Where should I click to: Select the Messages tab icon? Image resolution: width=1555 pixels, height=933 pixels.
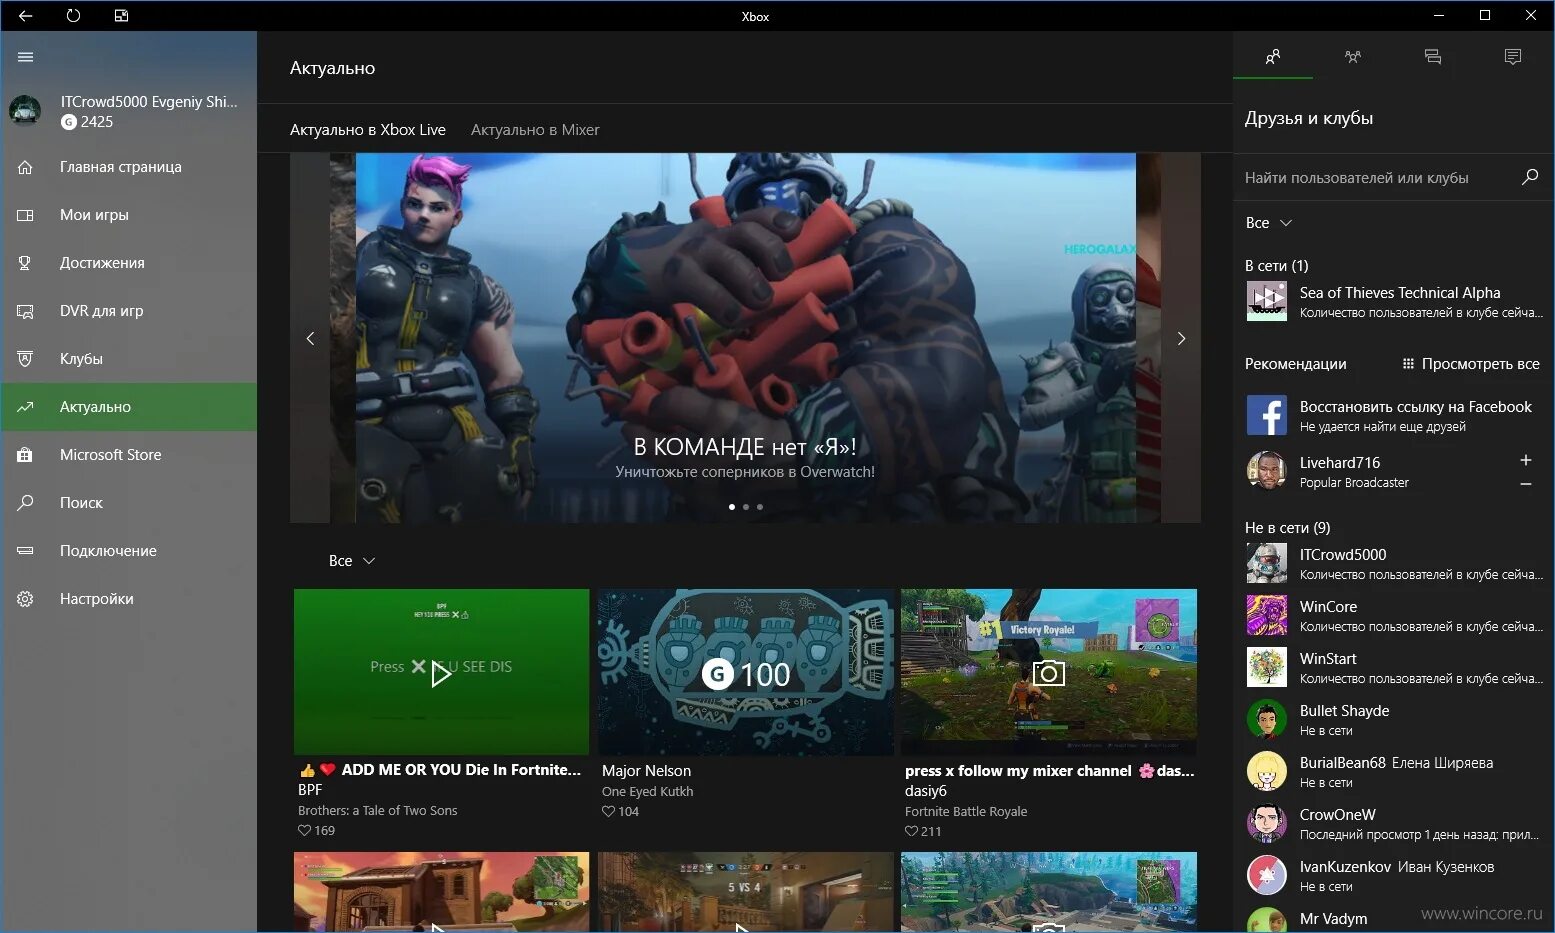coord(1433,57)
